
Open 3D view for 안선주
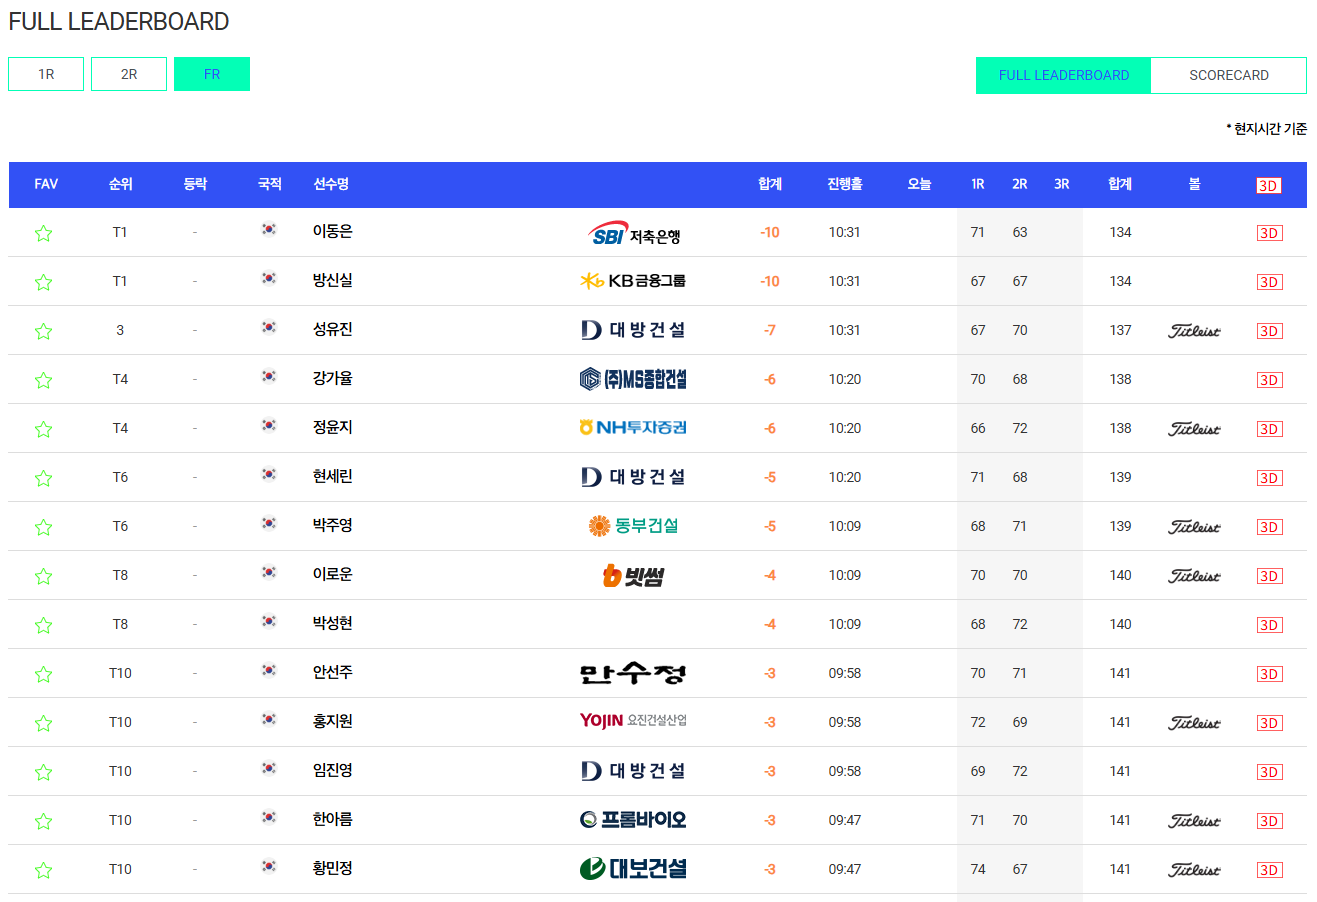click(1269, 674)
